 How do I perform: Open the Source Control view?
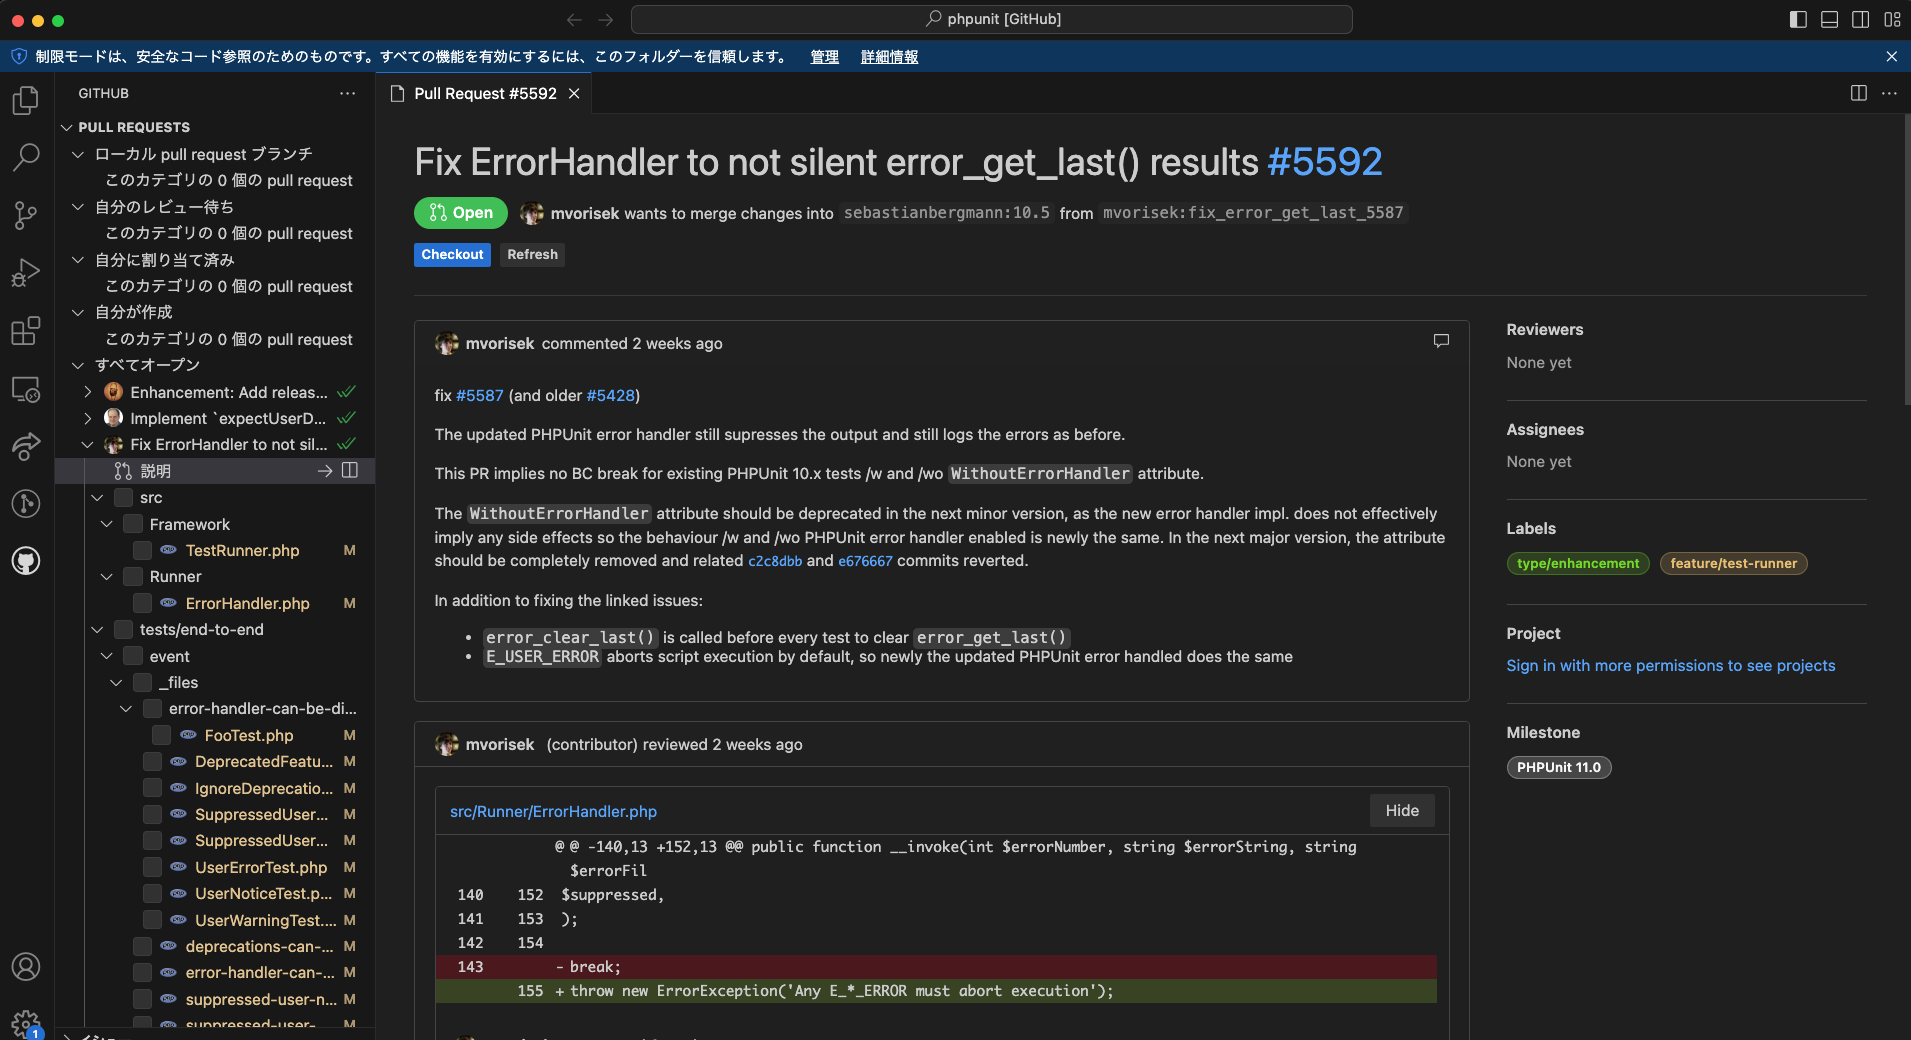pos(26,215)
